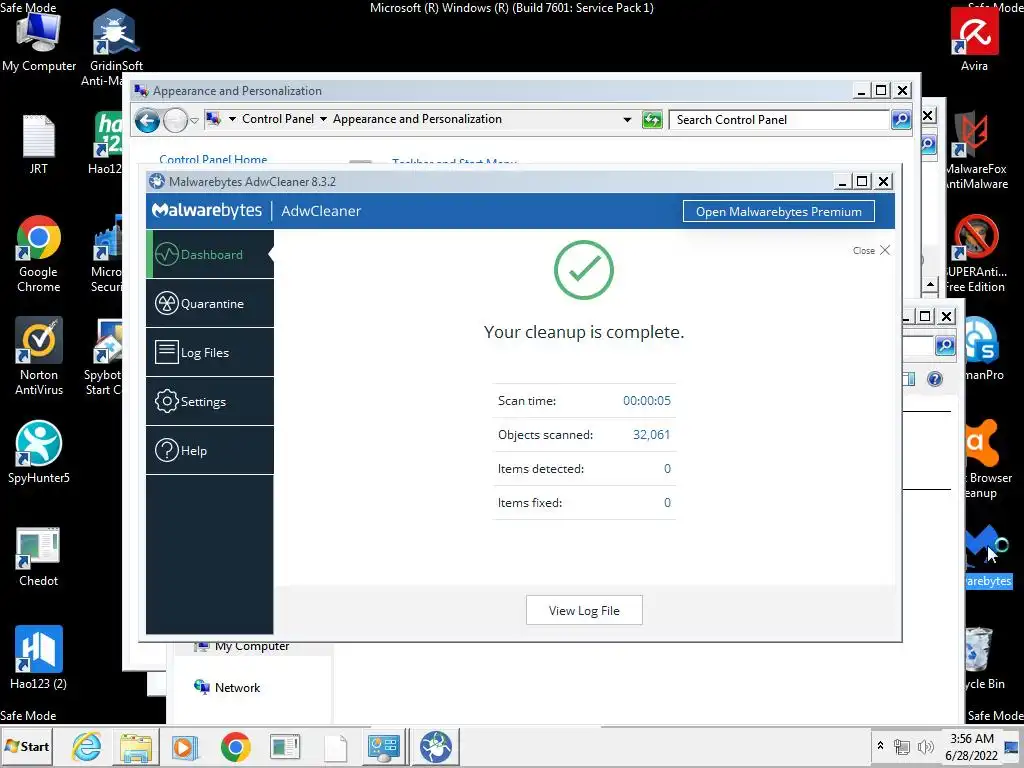Image resolution: width=1024 pixels, height=768 pixels.
Task: Click the search magnifier in Control Panel
Action: pos(901,120)
